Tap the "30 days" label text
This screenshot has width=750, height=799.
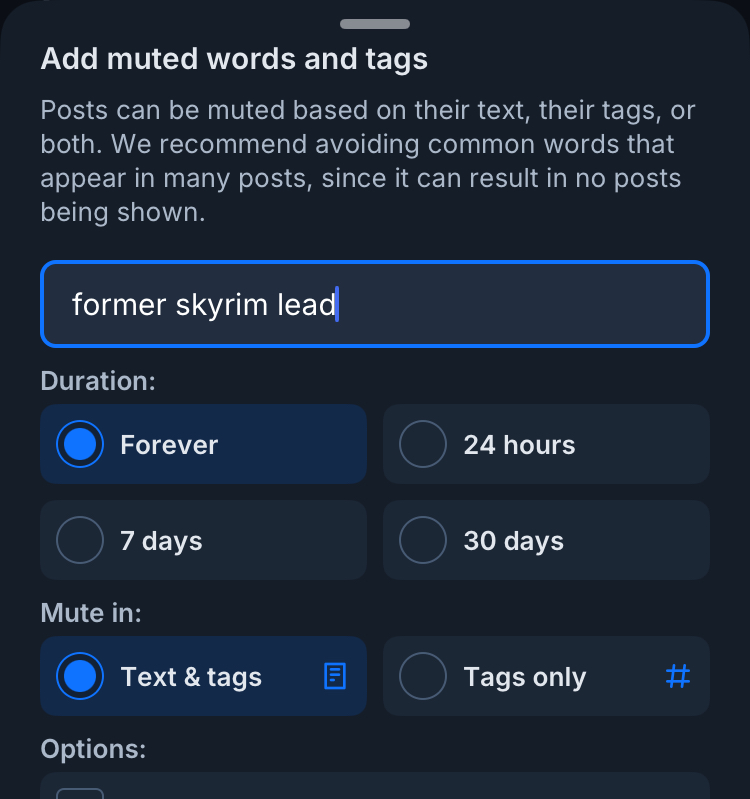pyautogui.click(x=513, y=541)
